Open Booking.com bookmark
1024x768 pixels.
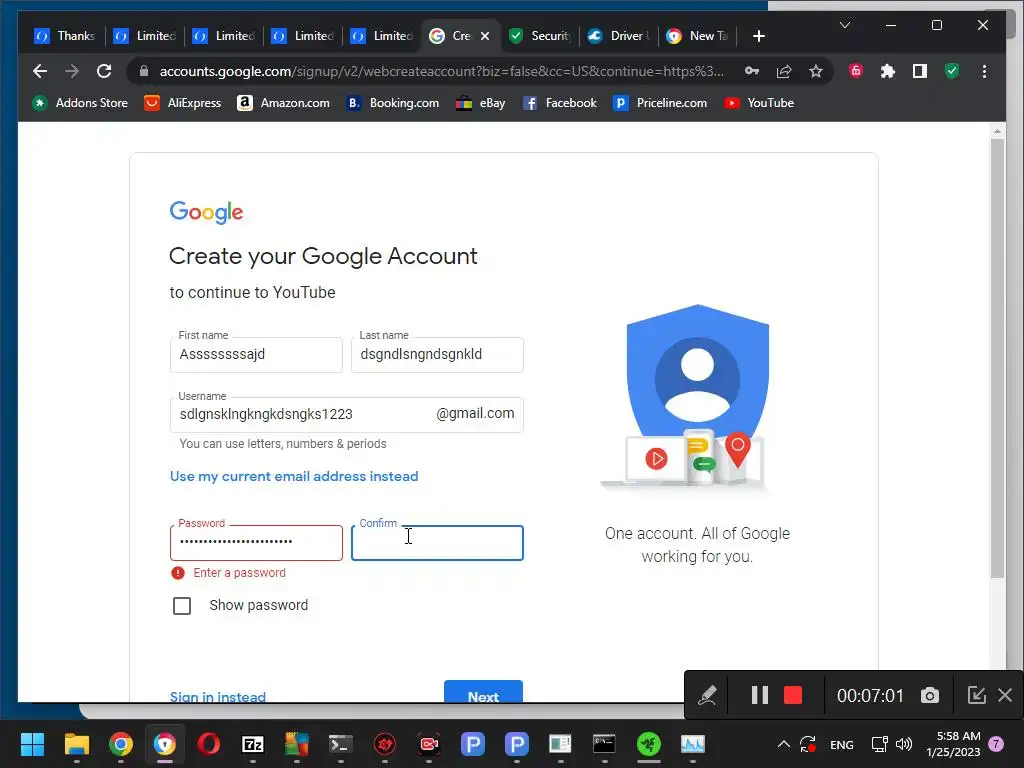tap(393, 103)
